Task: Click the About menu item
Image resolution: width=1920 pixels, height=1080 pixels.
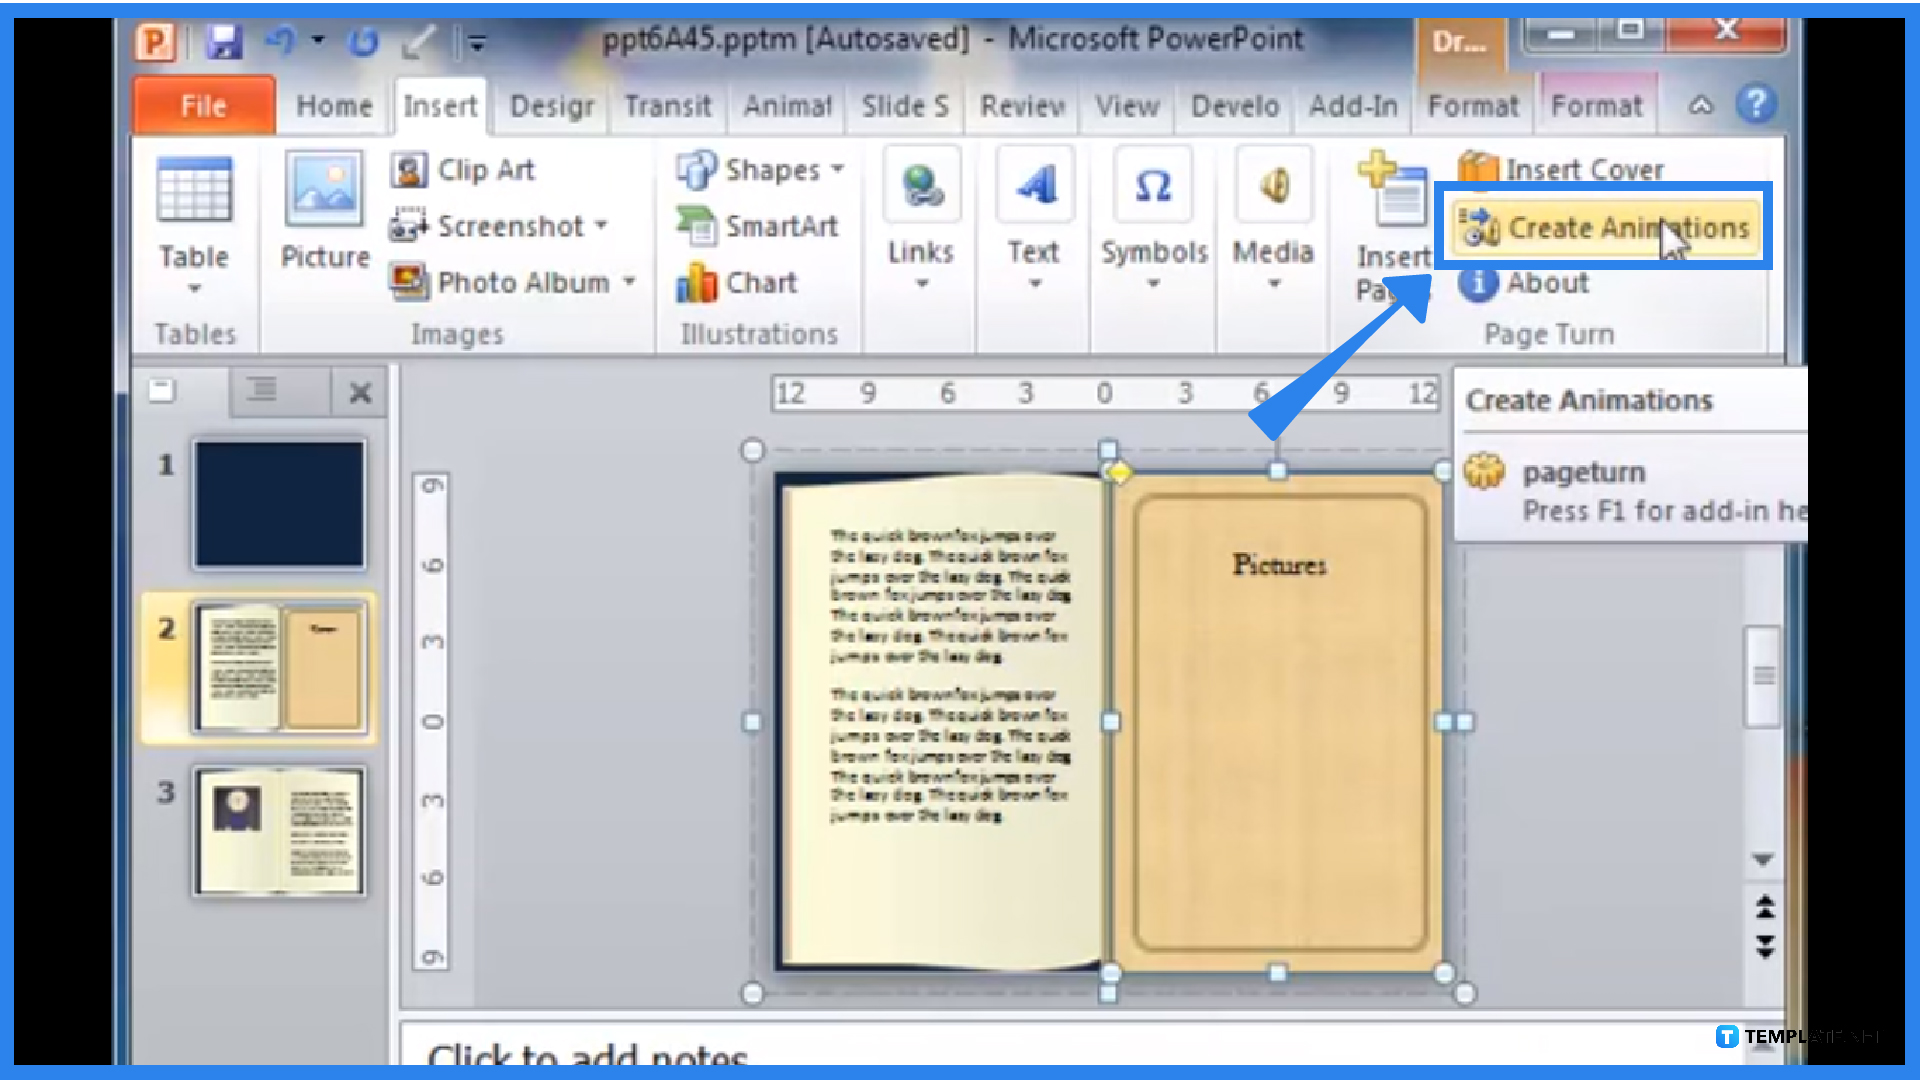Action: point(1547,282)
